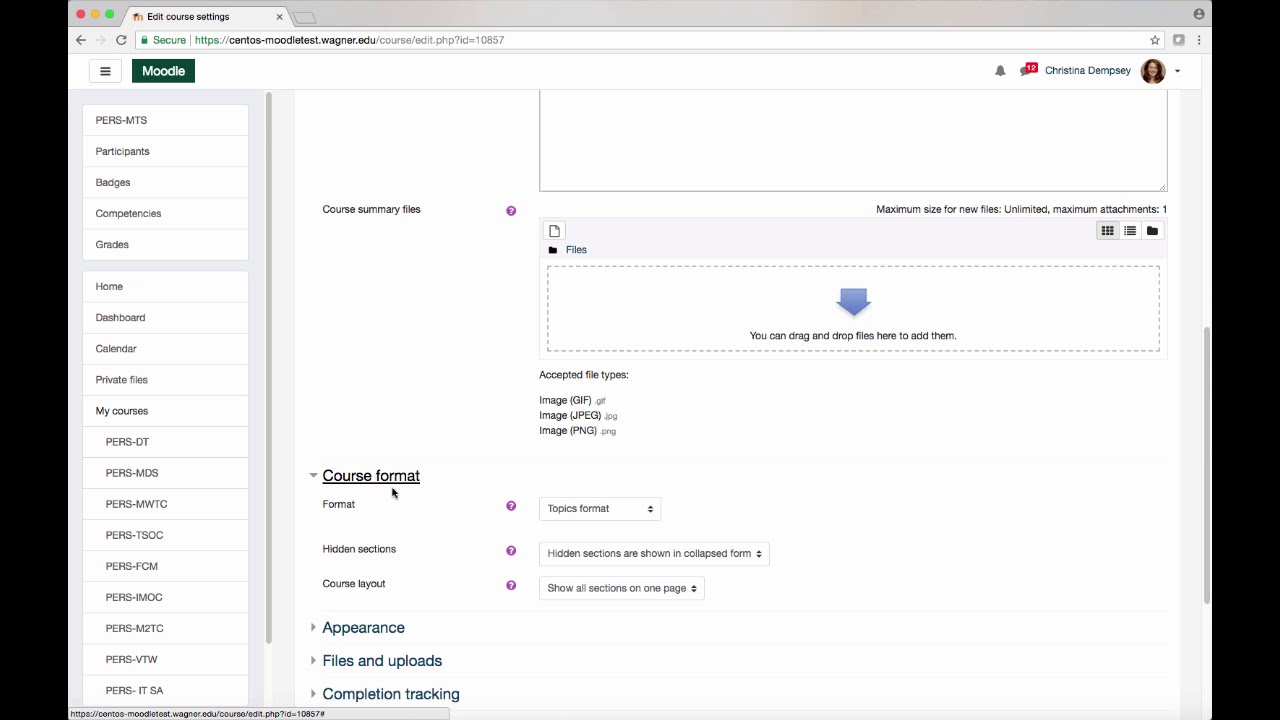Click the browser address bar URL

coord(349,40)
